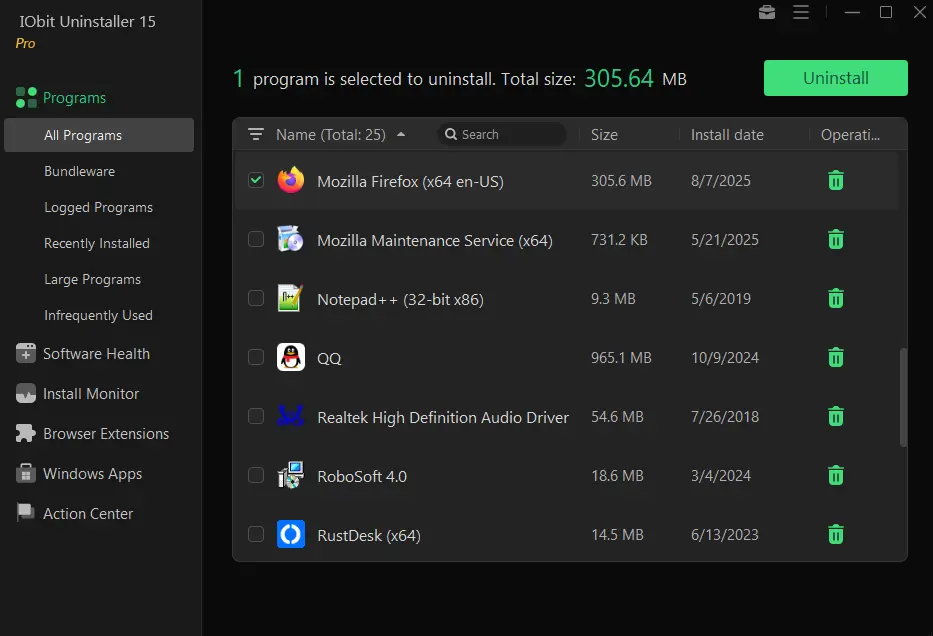Select the Notepad++ (32-bit x86) name
Image resolution: width=933 pixels, height=636 pixels.
point(400,299)
